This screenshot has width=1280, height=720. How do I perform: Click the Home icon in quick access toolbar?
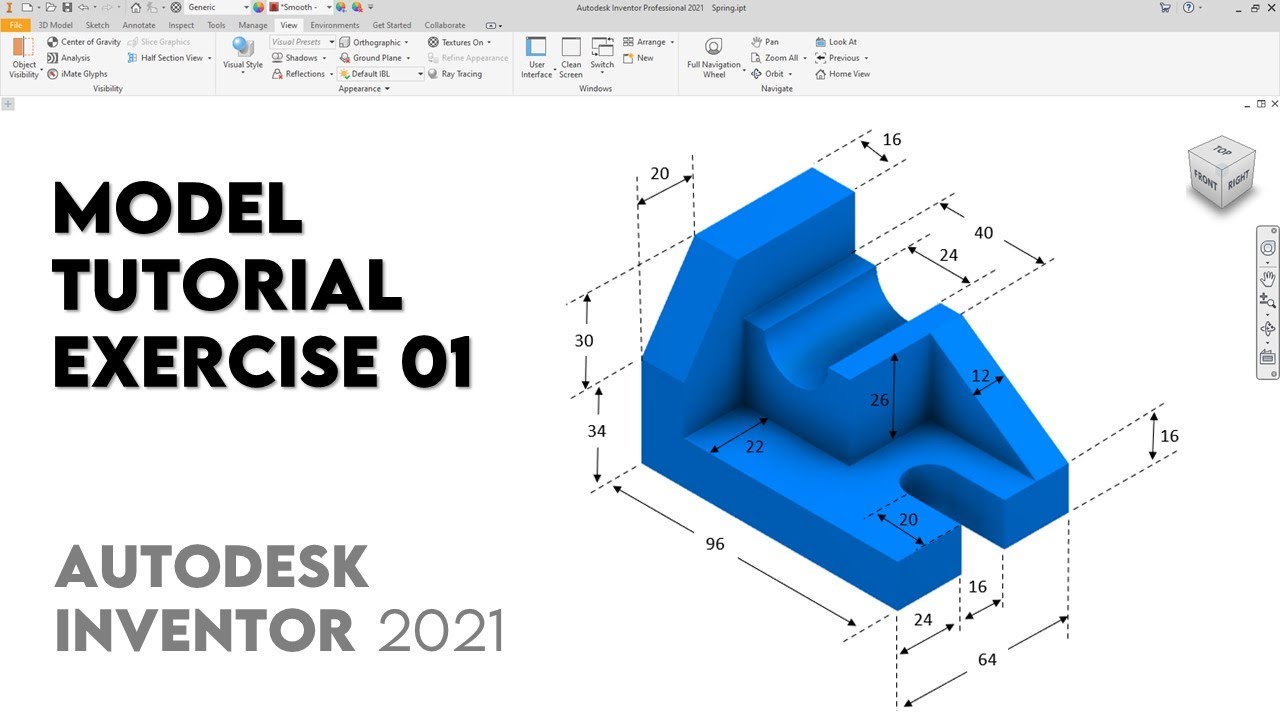pyautogui.click(x=135, y=7)
